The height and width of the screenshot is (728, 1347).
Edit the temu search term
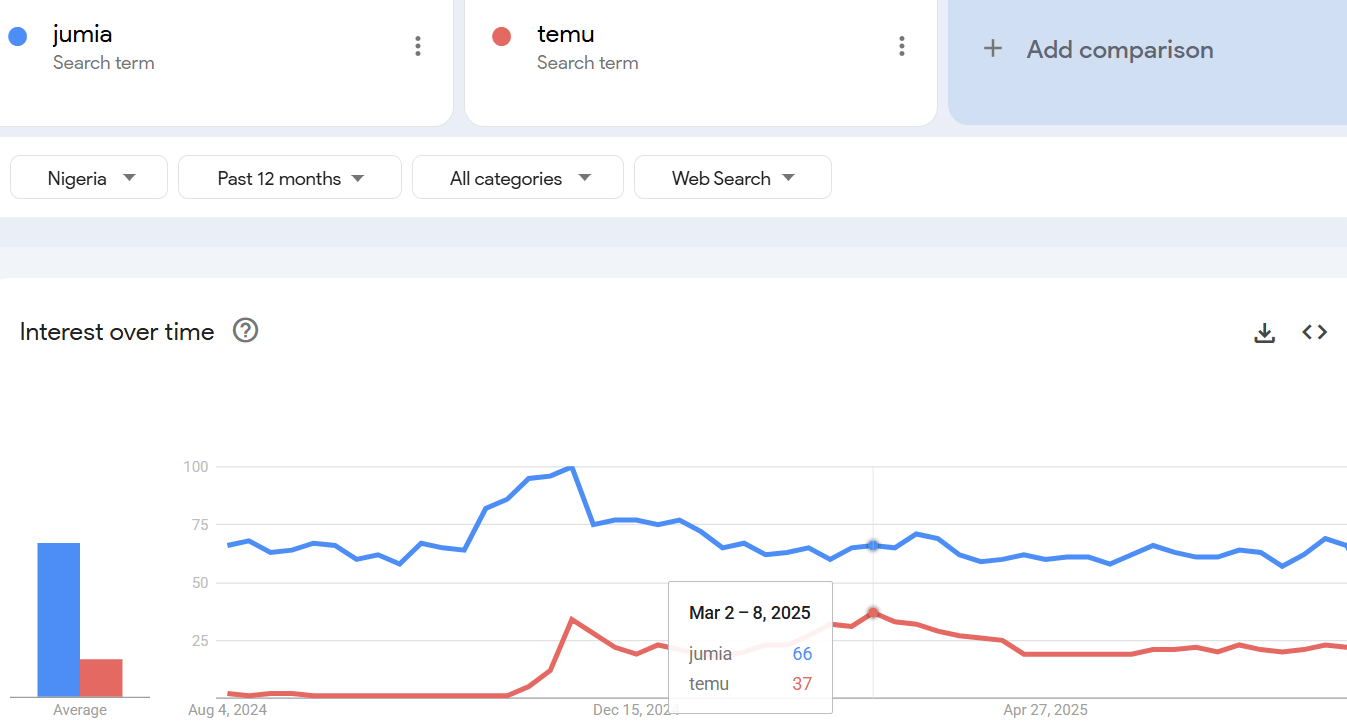[566, 34]
